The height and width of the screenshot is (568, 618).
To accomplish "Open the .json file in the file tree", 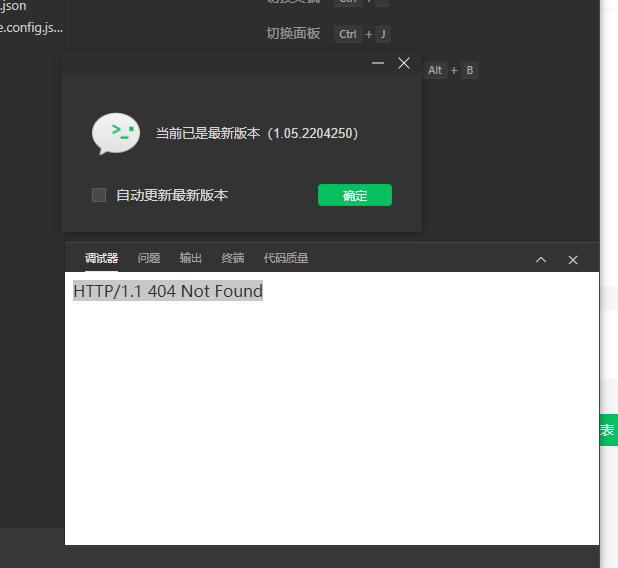I will point(13,6).
